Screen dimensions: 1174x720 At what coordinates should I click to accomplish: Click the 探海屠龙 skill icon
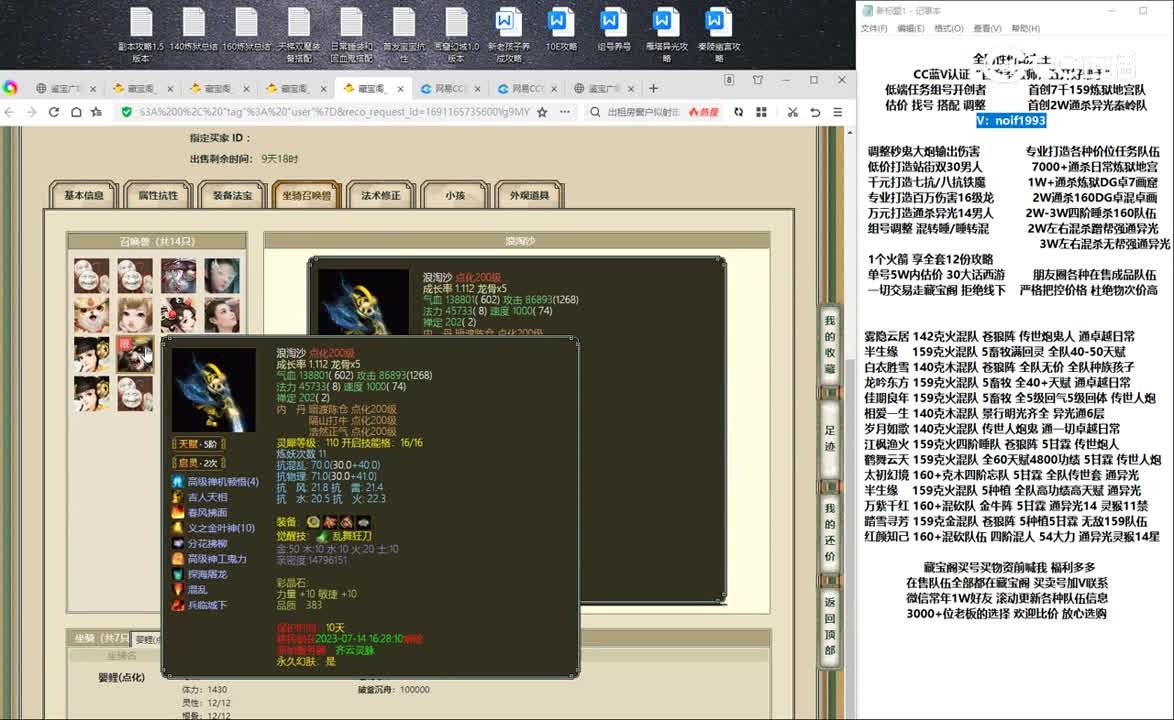(x=178, y=574)
